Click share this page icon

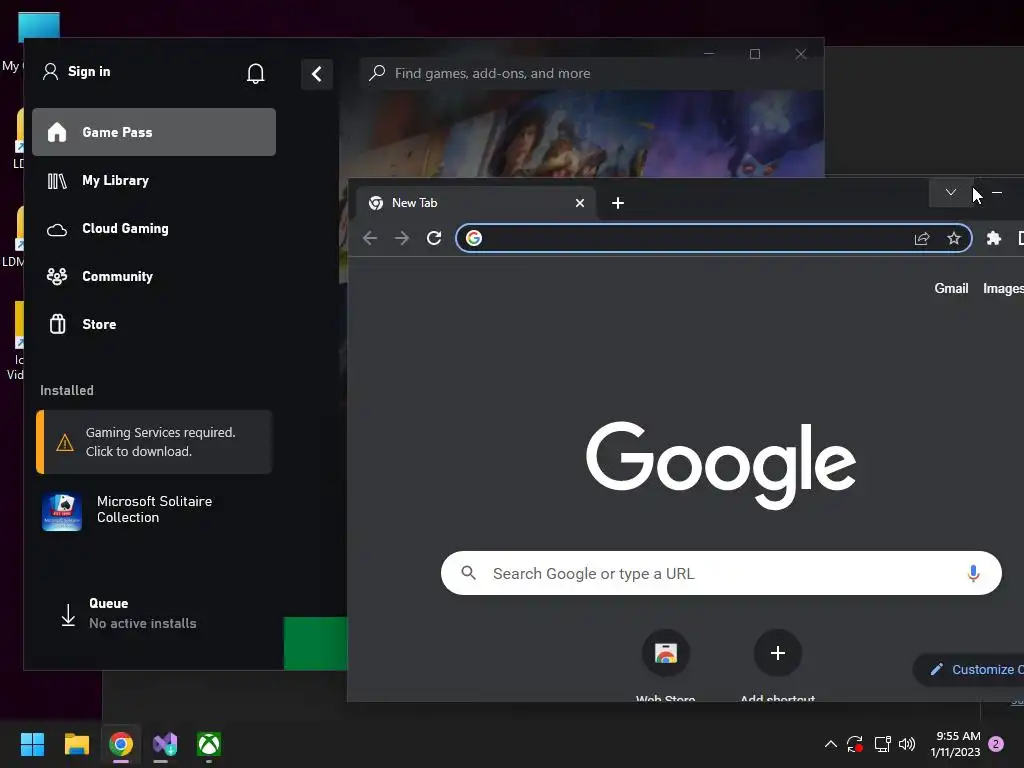922,238
